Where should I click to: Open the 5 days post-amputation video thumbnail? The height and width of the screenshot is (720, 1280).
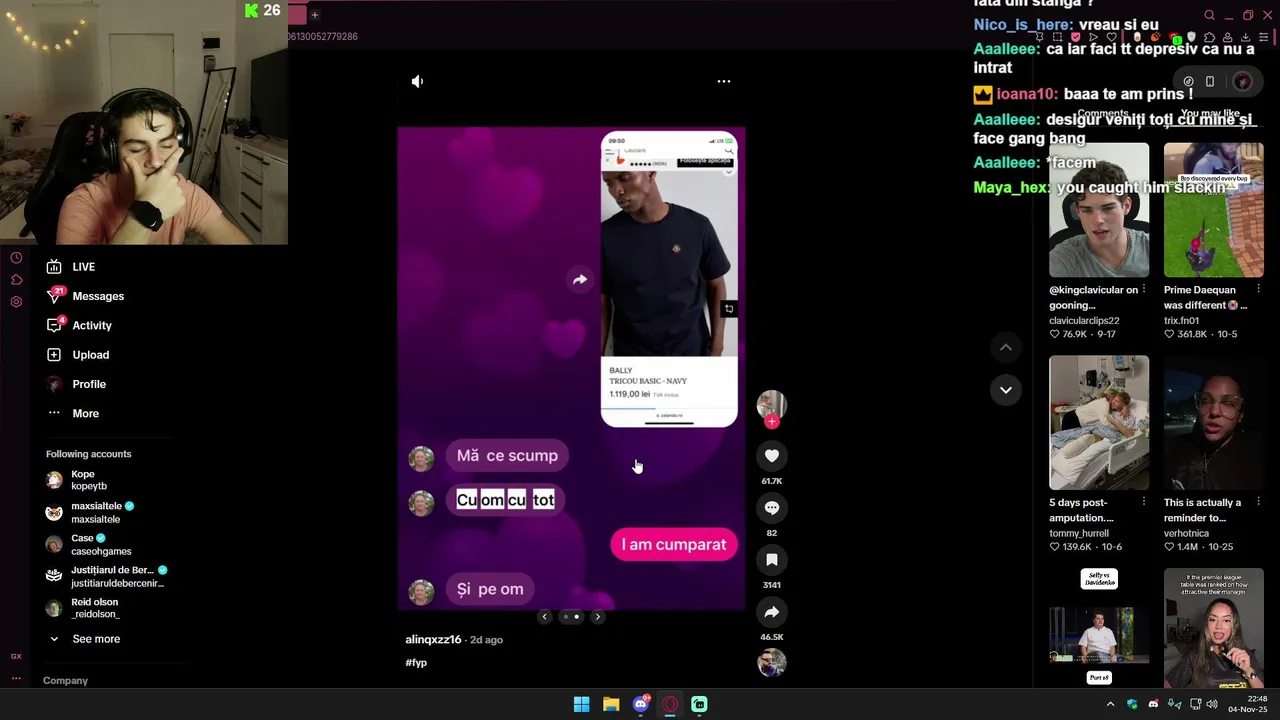click(x=1099, y=423)
